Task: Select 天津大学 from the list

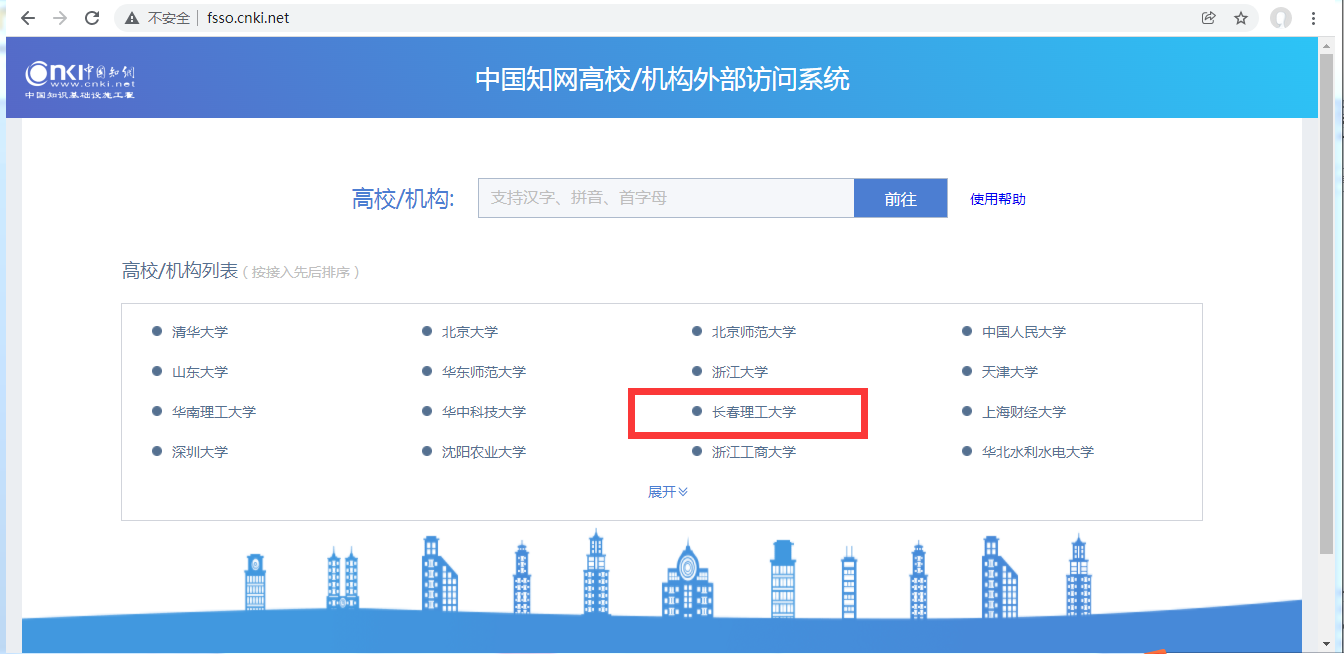Action: pos(1010,372)
